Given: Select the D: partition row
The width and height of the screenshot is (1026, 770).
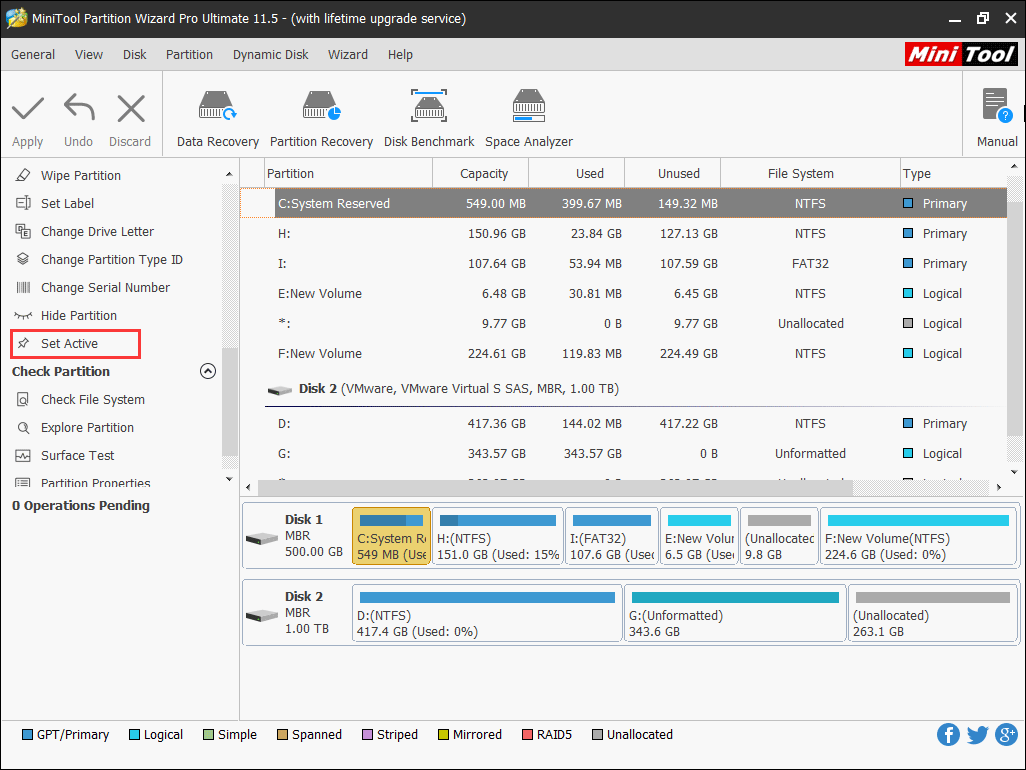Looking at the screenshot, I should coord(624,424).
